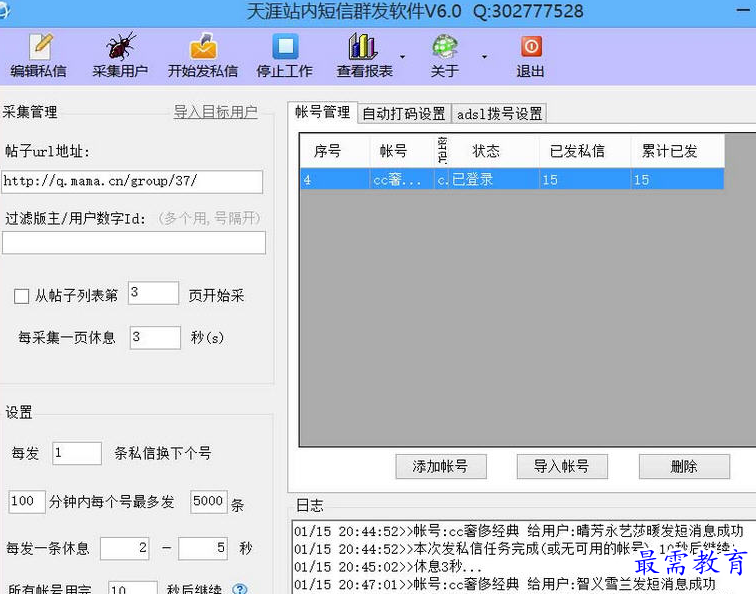The height and width of the screenshot is (594, 756).
Task: Click the maximum rest field showing 5
Action: (x=203, y=548)
